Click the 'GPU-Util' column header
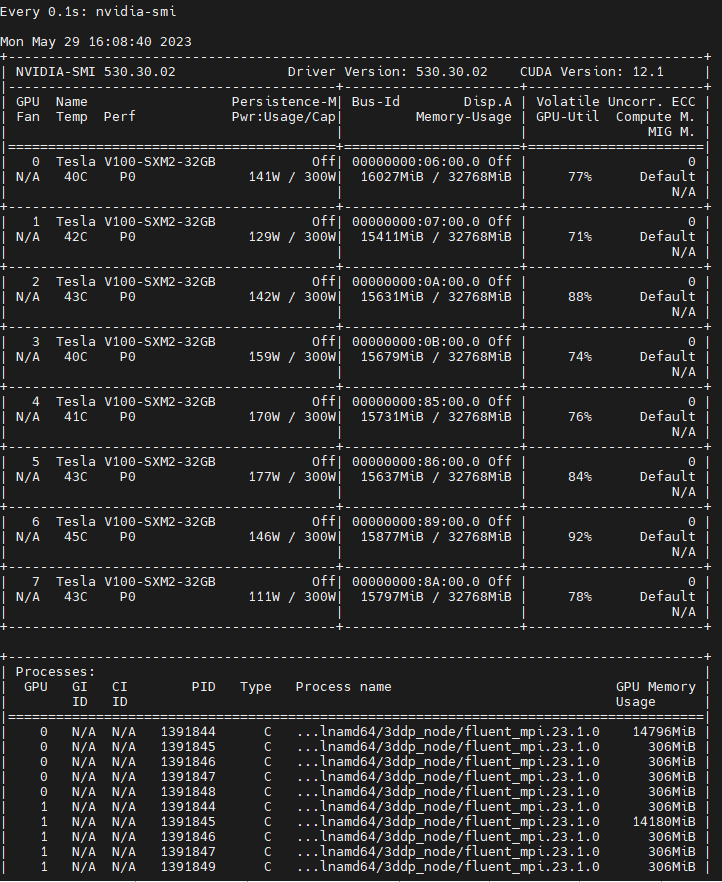This screenshot has width=722, height=882. (x=567, y=117)
